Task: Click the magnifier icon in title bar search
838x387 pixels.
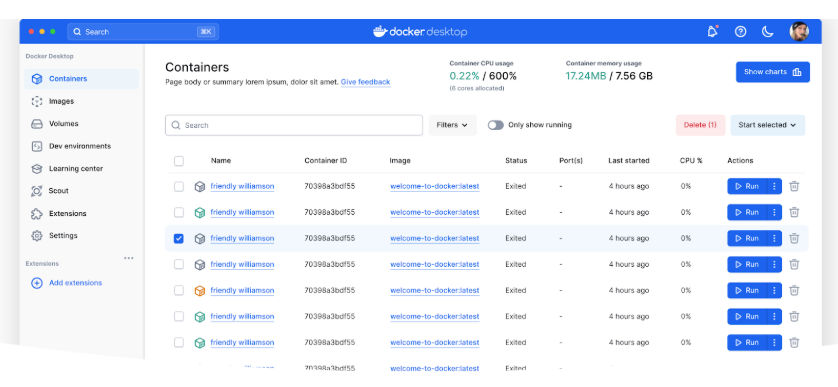Action: click(x=77, y=32)
